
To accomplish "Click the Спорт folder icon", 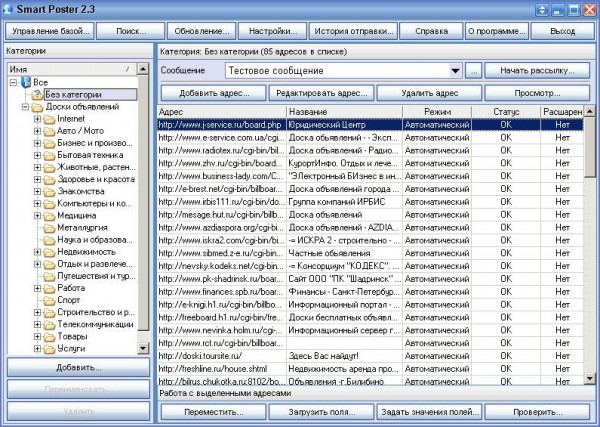I will pyautogui.click(x=49, y=300).
